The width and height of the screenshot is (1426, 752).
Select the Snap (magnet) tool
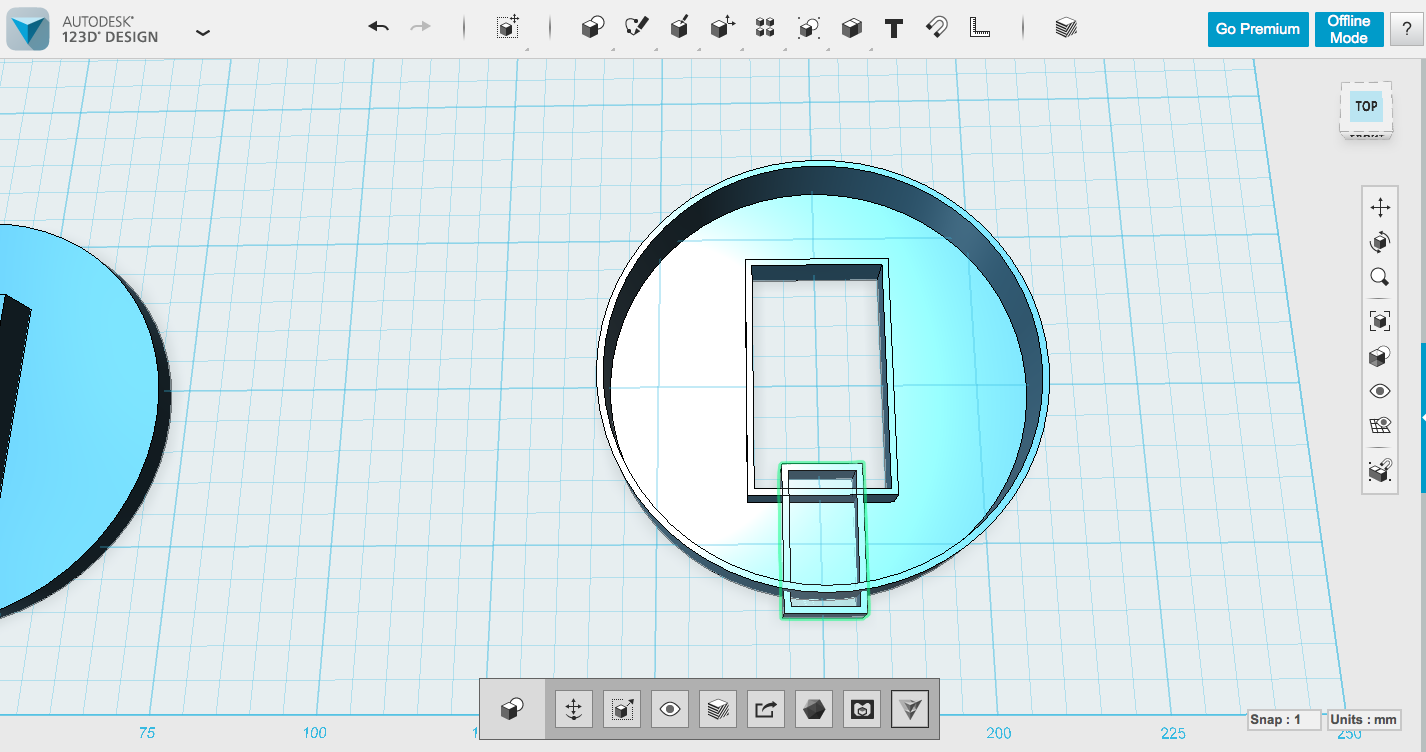936,27
